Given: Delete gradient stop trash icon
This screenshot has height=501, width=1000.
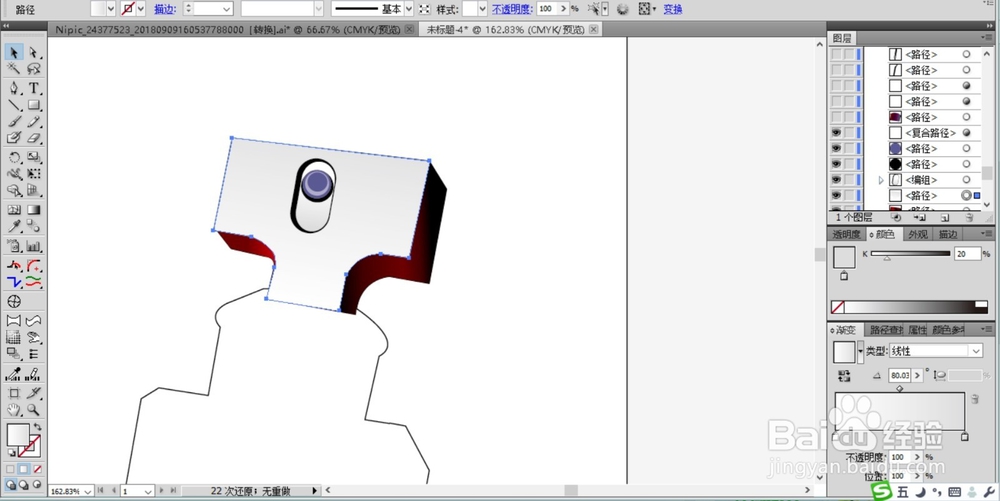Looking at the screenshot, I should [x=974, y=399].
